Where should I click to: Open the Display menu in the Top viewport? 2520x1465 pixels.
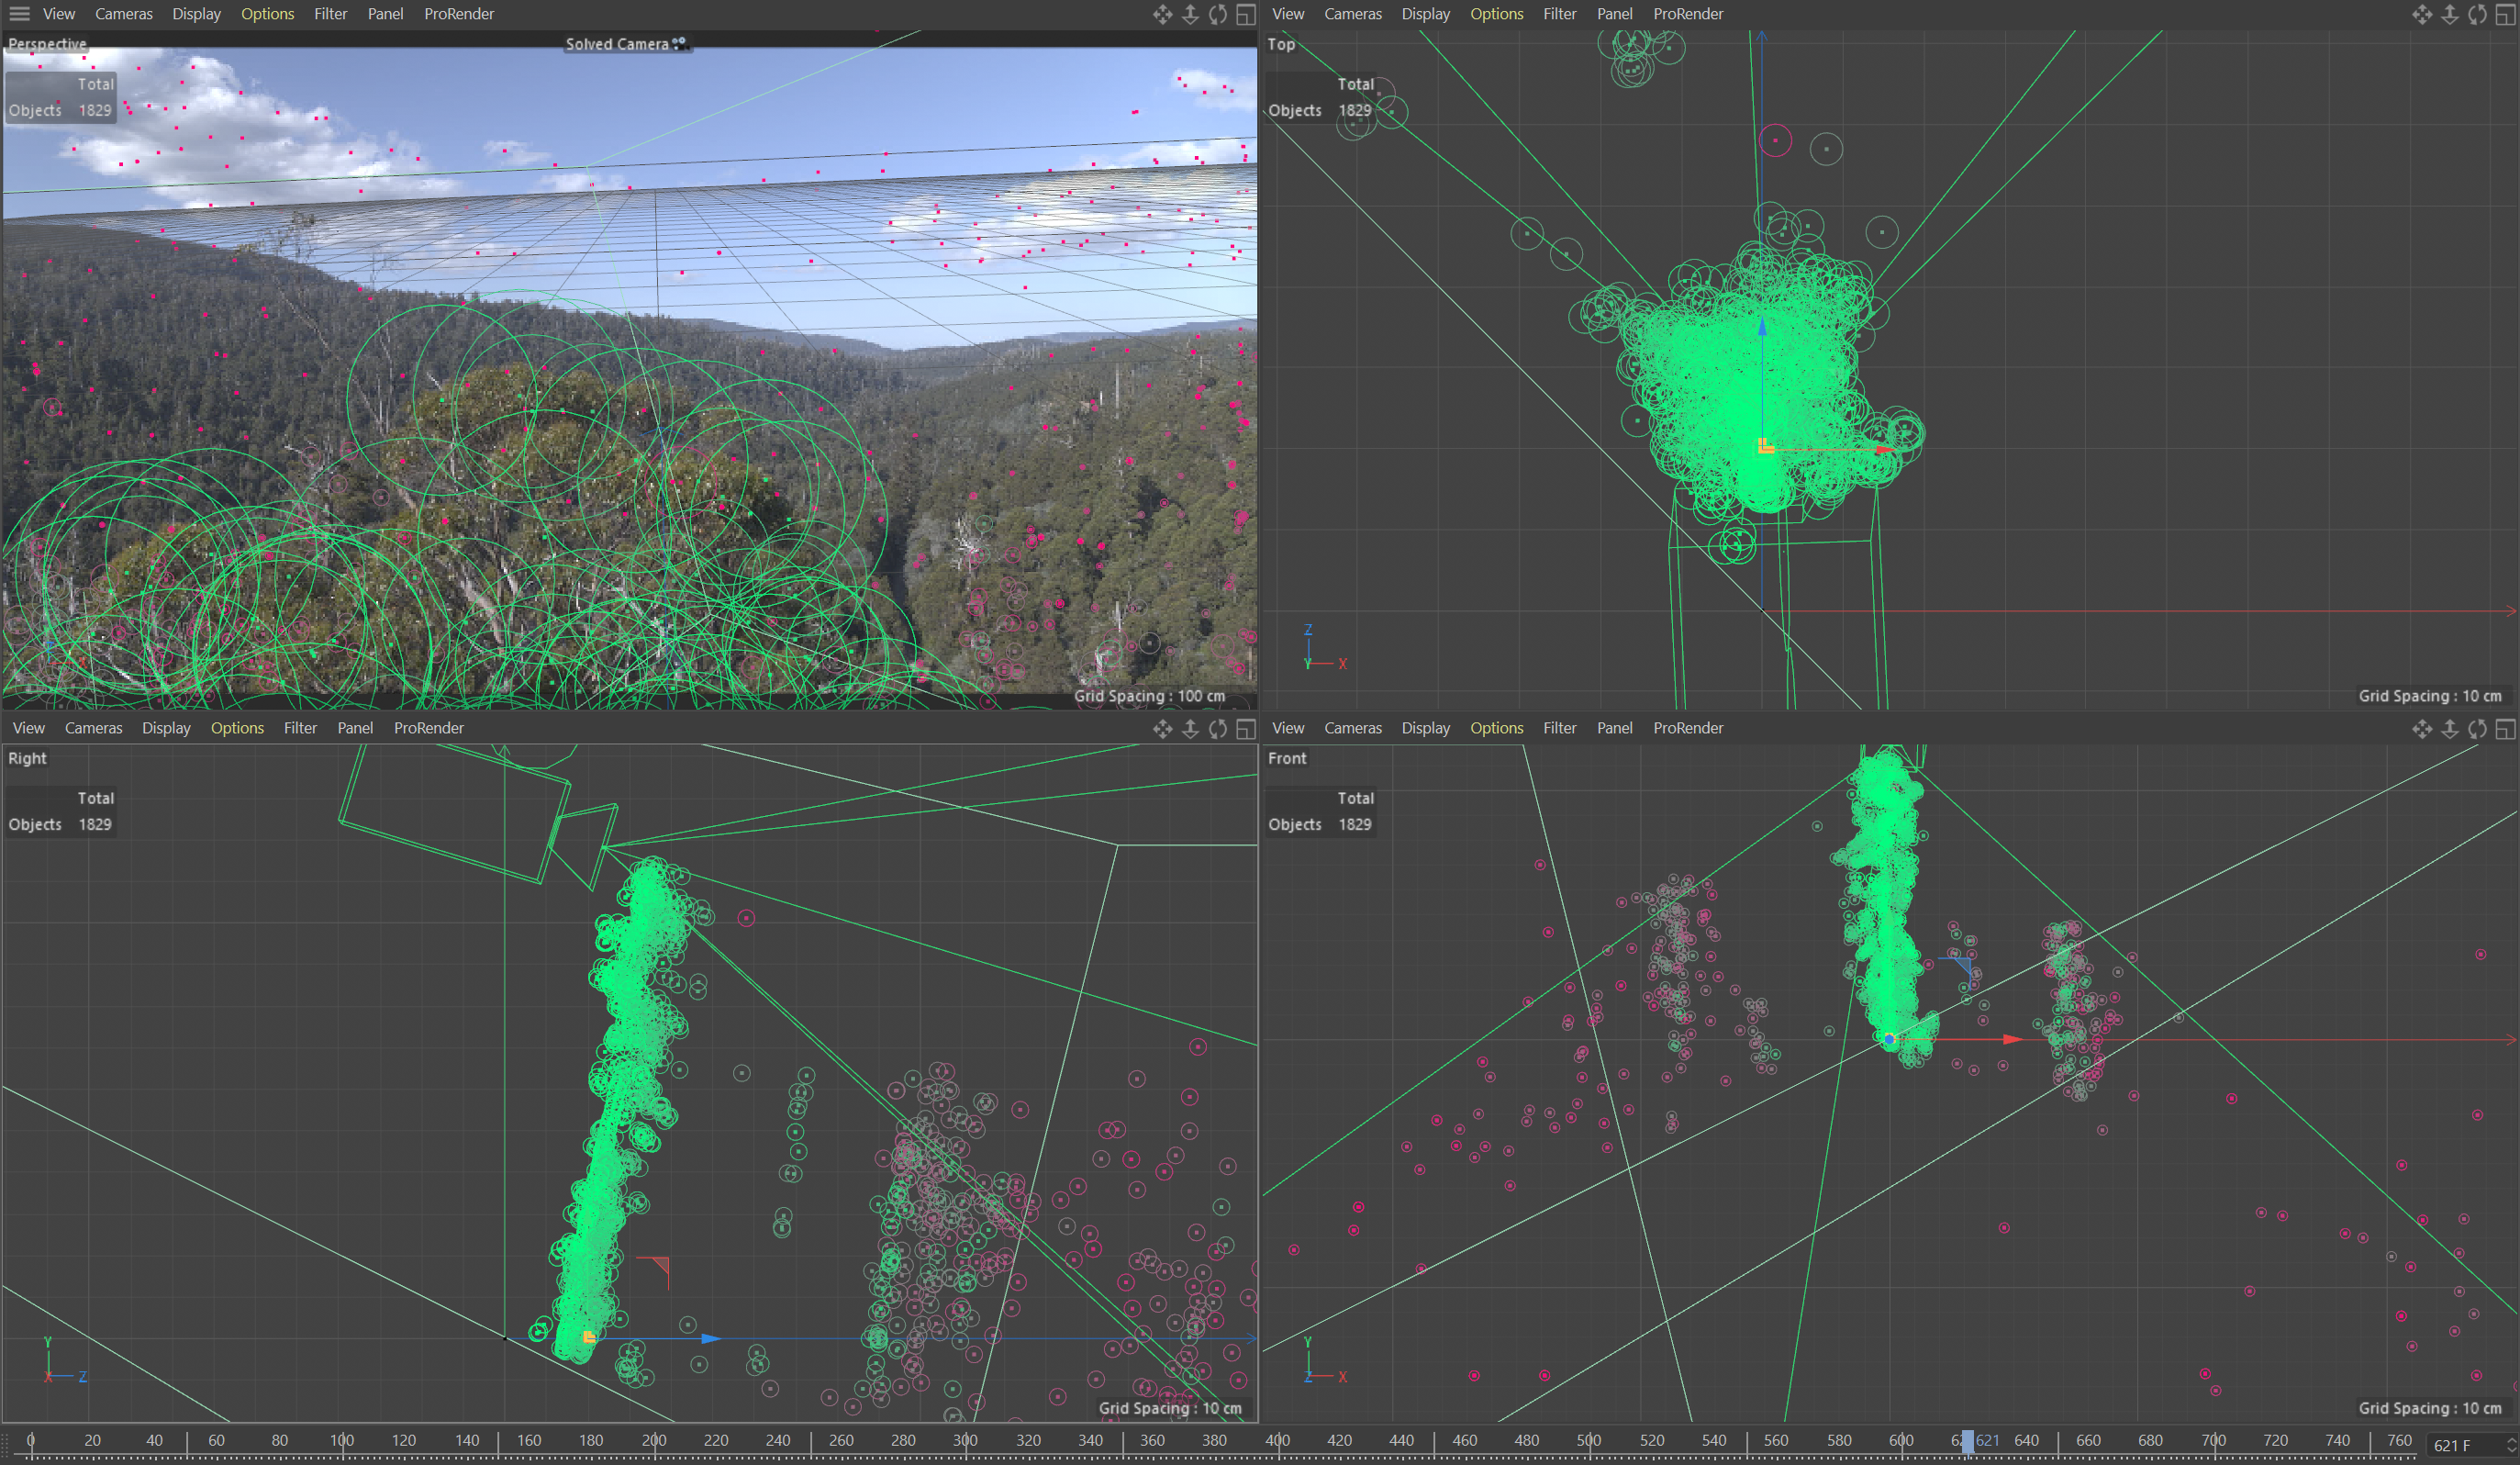1425,14
